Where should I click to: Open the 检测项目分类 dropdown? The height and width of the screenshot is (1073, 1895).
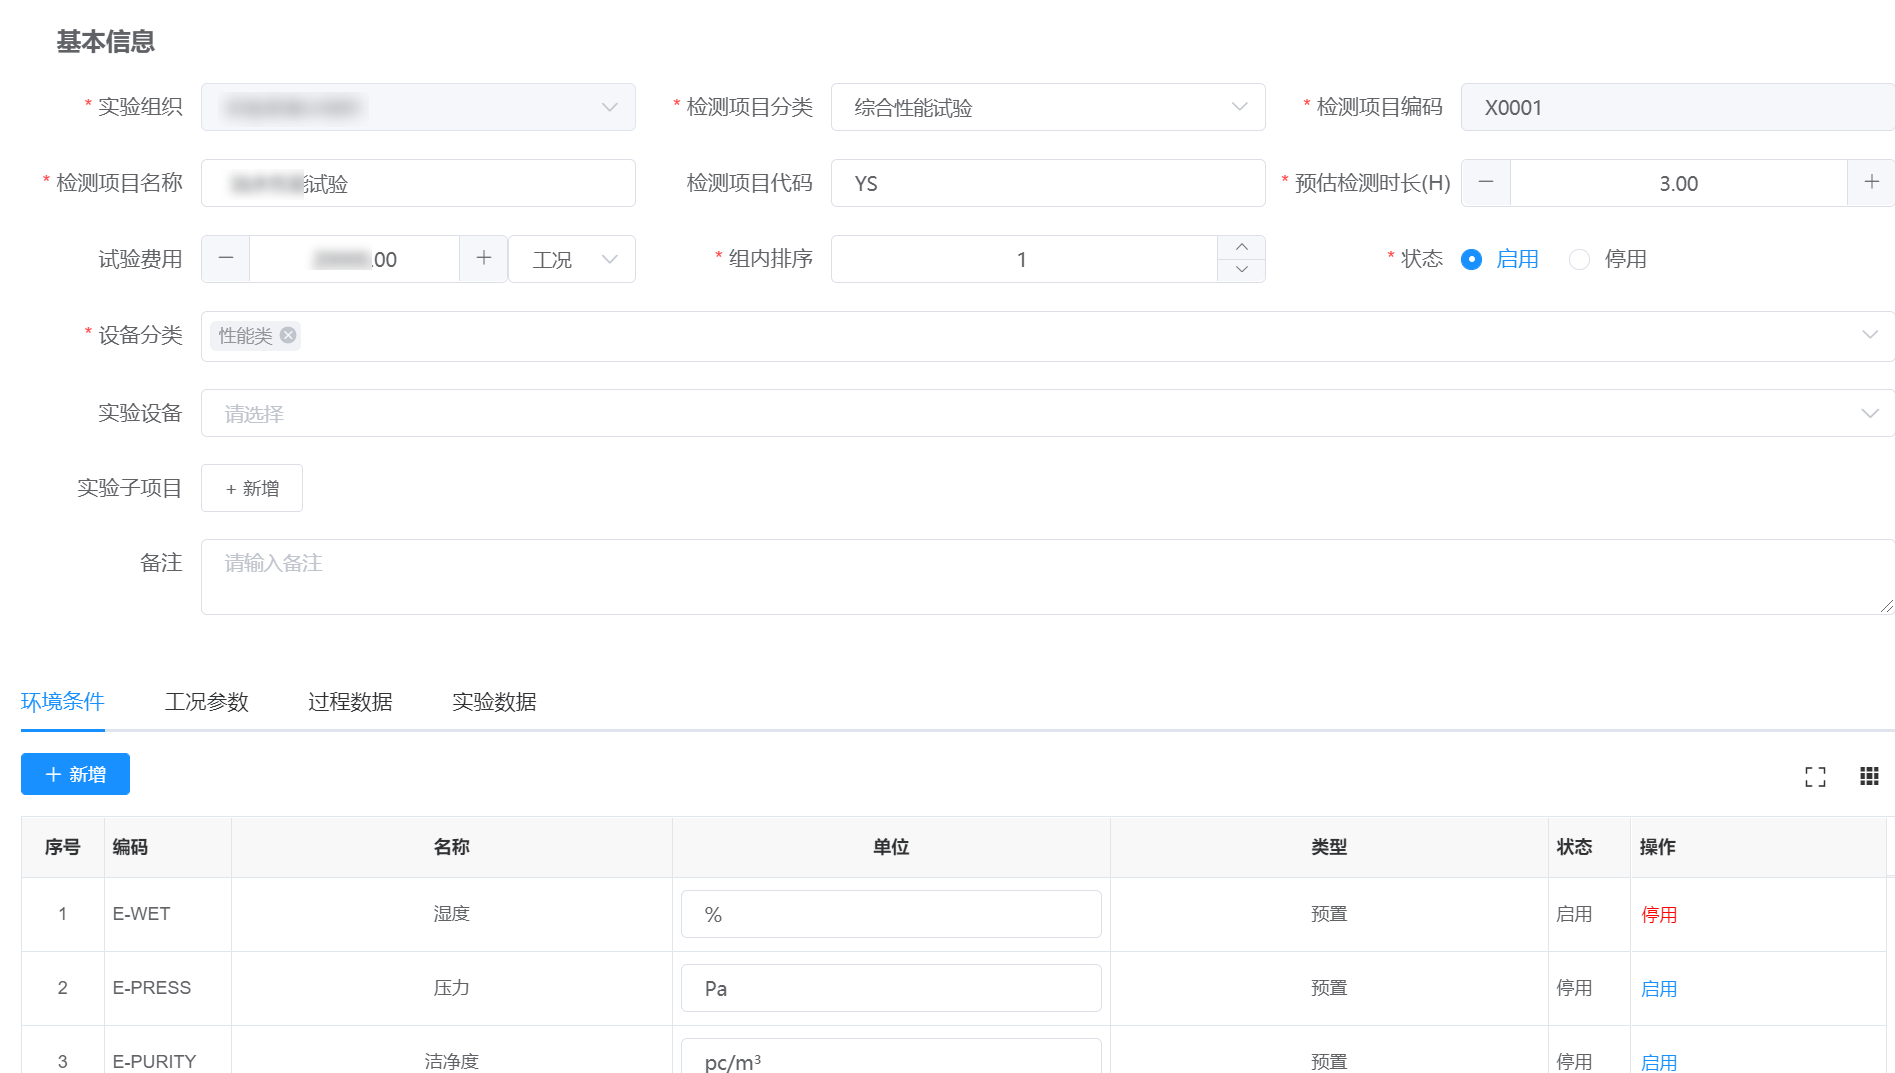tap(1047, 107)
